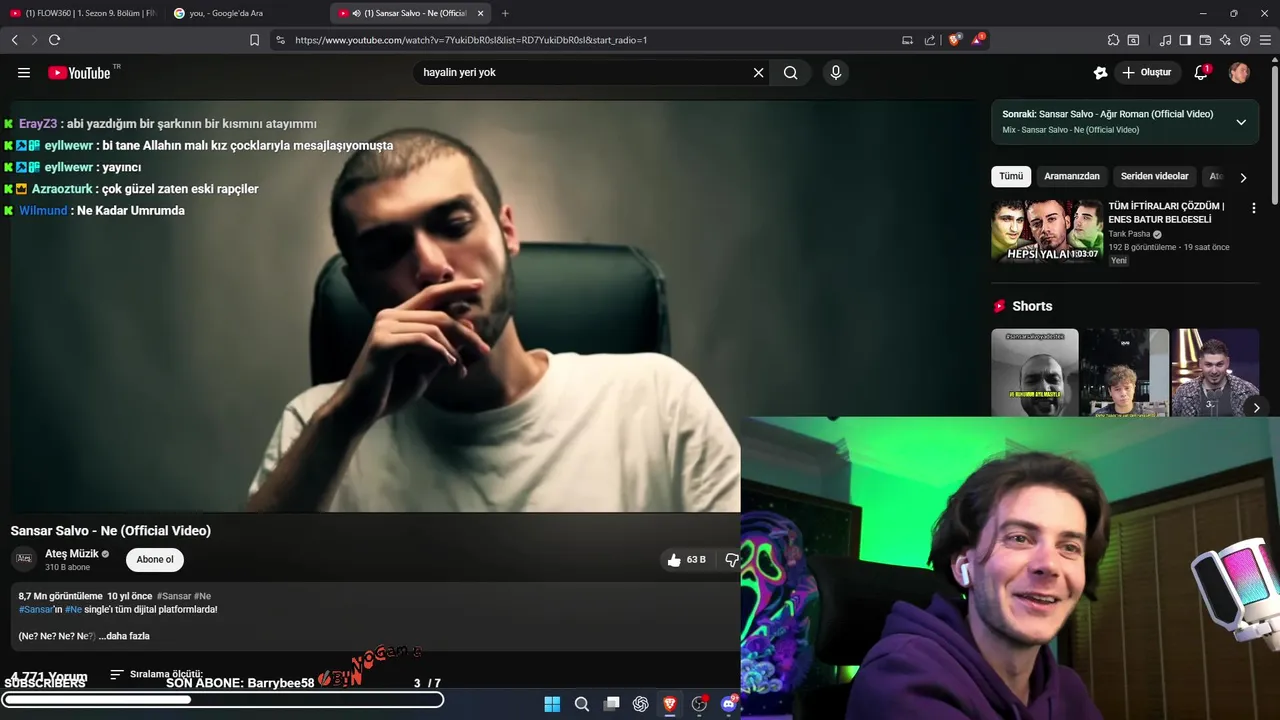Open the music note playlist icon

1165,40
